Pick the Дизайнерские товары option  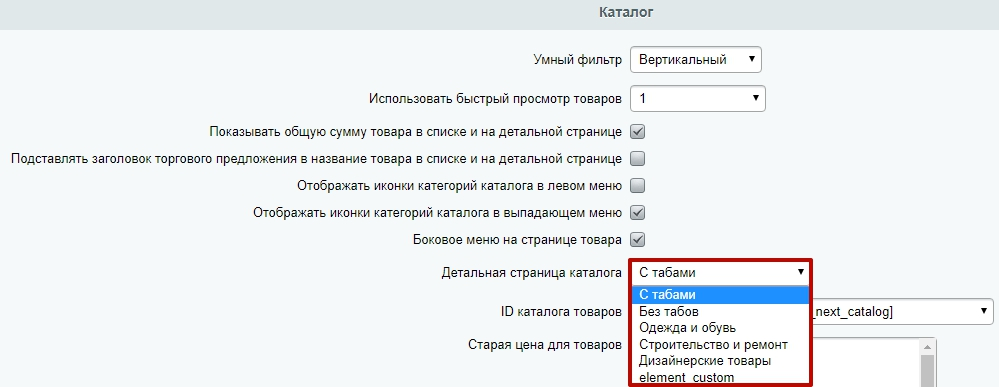tap(721, 361)
